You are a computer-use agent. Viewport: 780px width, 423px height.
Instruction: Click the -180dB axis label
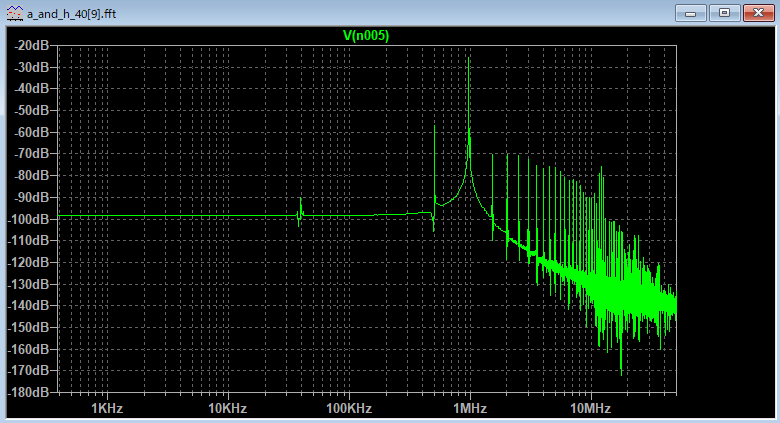pyautogui.click(x=29, y=393)
